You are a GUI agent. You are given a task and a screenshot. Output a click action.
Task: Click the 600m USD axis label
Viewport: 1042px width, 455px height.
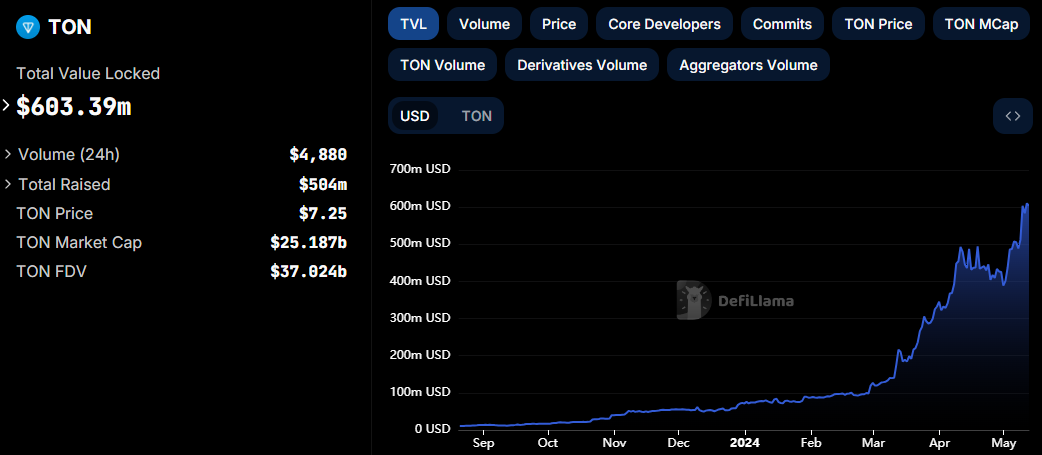point(419,207)
